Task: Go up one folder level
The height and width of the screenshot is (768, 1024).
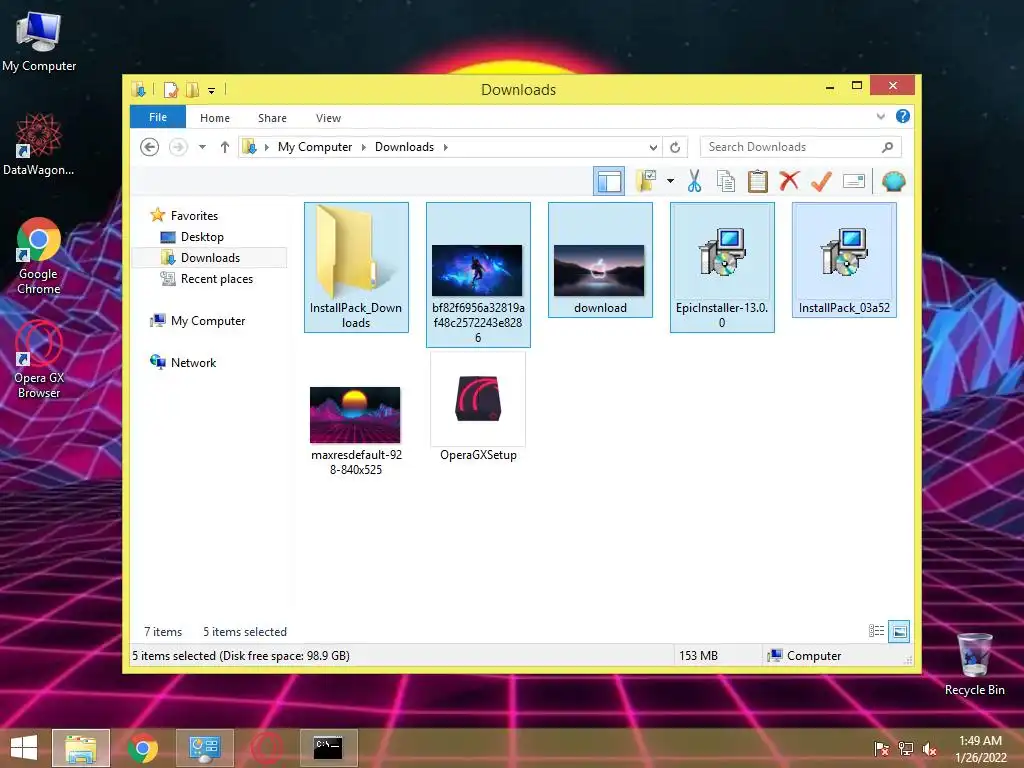Action: pyautogui.click(x=225, y=147)
